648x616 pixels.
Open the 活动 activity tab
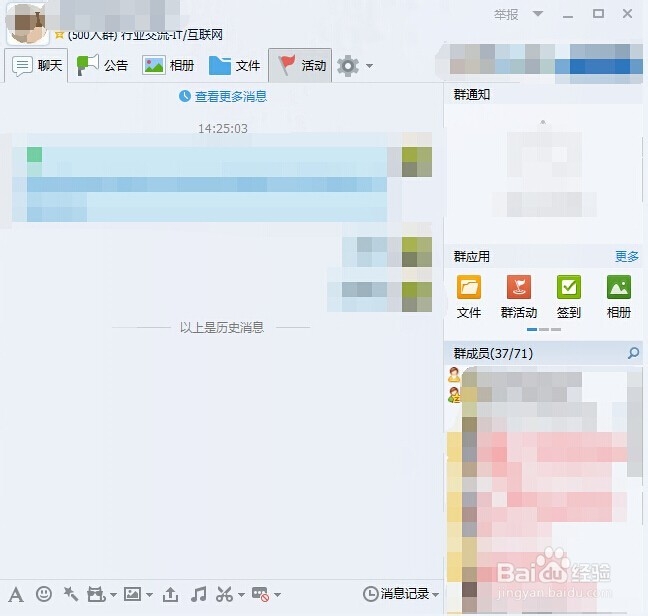300,65
